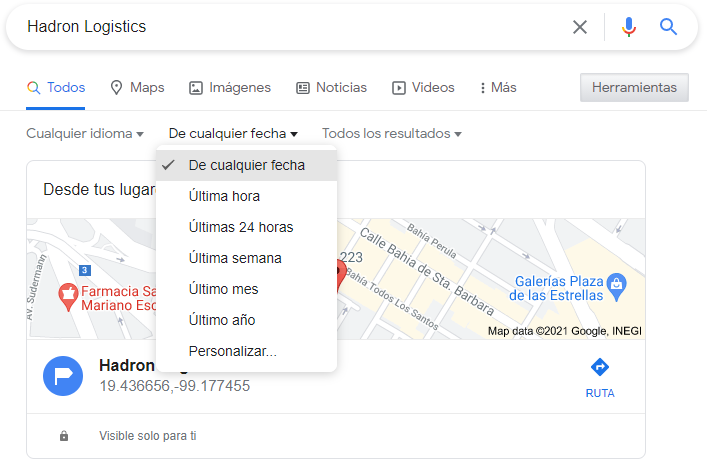
Task: Open the Todos tab
Action: [56, 88]
